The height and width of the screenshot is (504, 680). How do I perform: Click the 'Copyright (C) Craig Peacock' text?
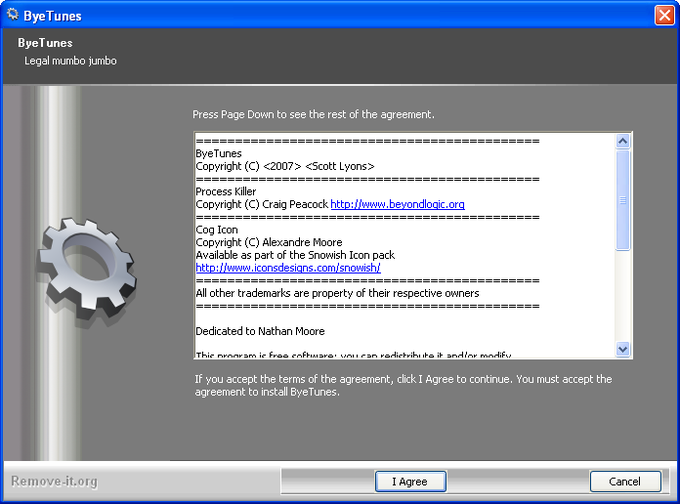[x=262, y=204]
